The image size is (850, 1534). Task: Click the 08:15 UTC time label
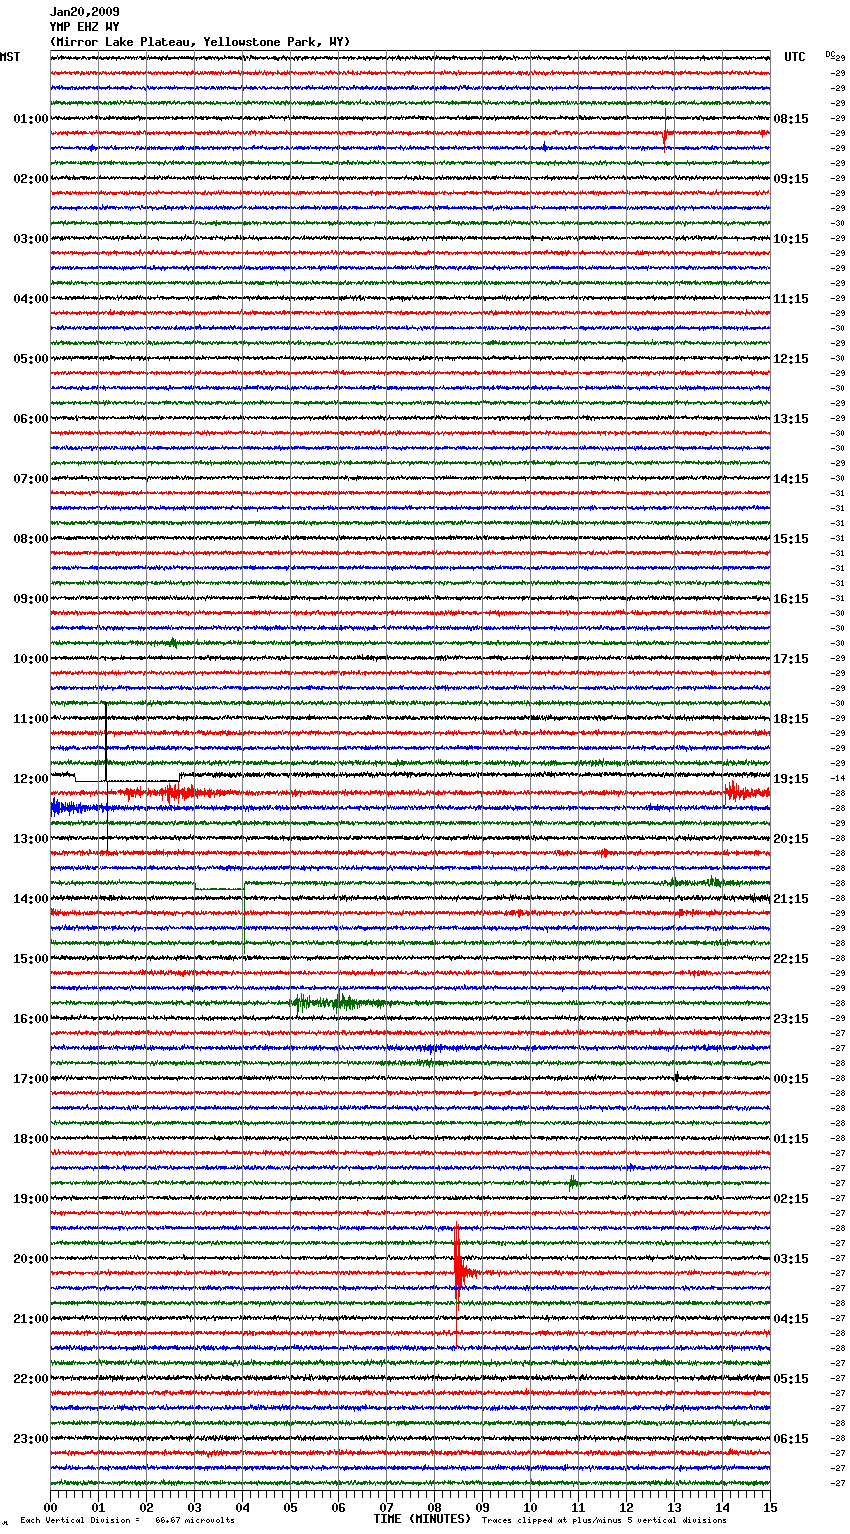click(791, 119)
